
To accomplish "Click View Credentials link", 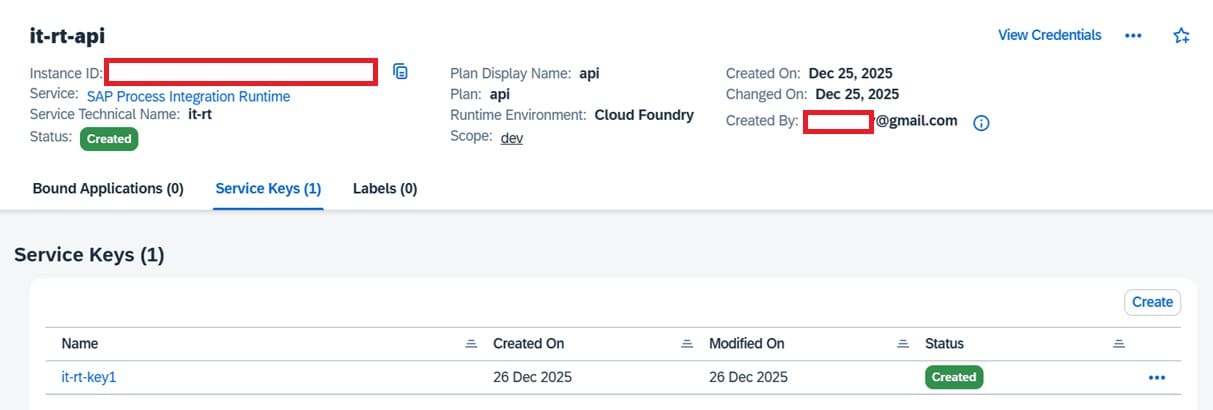I will pyautogui.click(x=1049, y=35).
